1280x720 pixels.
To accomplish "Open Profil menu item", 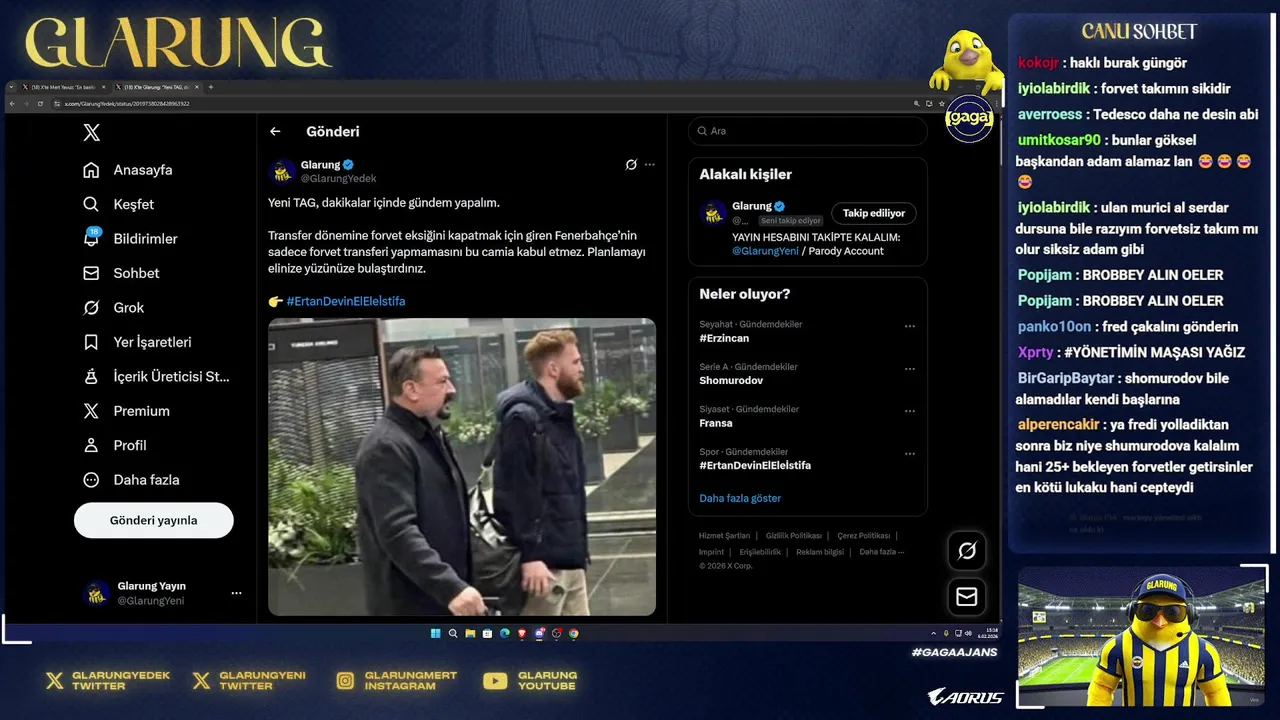I will pyautogui.click(x=115, y=445).
